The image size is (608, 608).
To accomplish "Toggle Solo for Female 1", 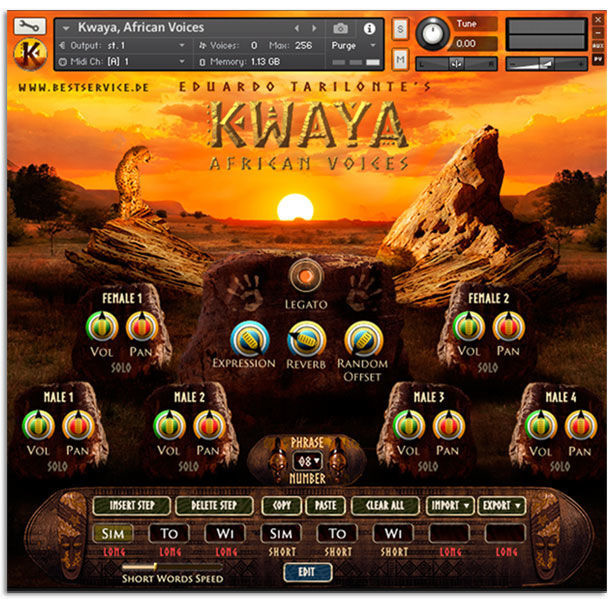I will coord(121,368).
